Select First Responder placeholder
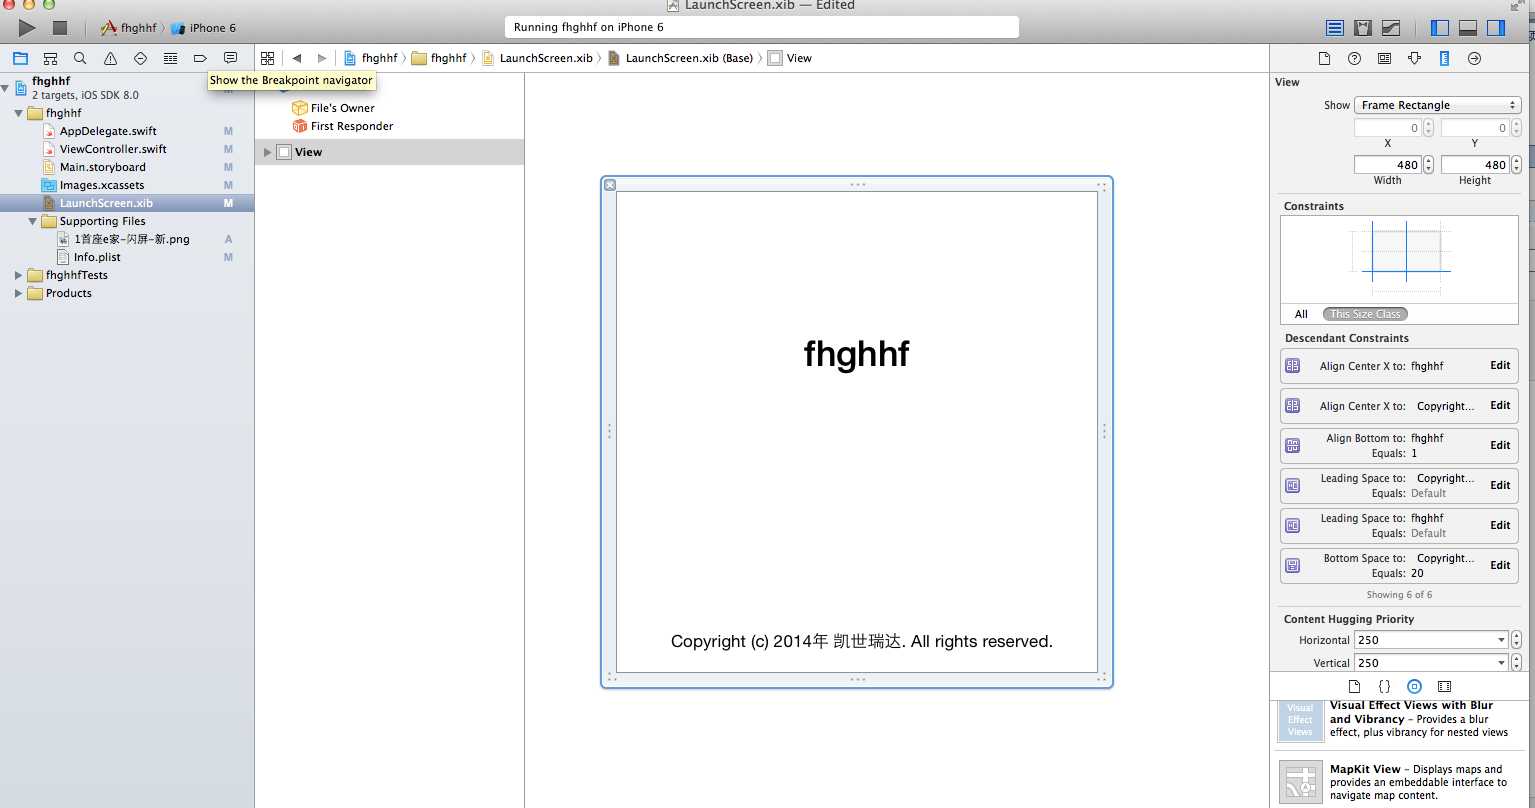Image resolution: width=1535 pixels, height=808 pixels. (x=352, y=126)
